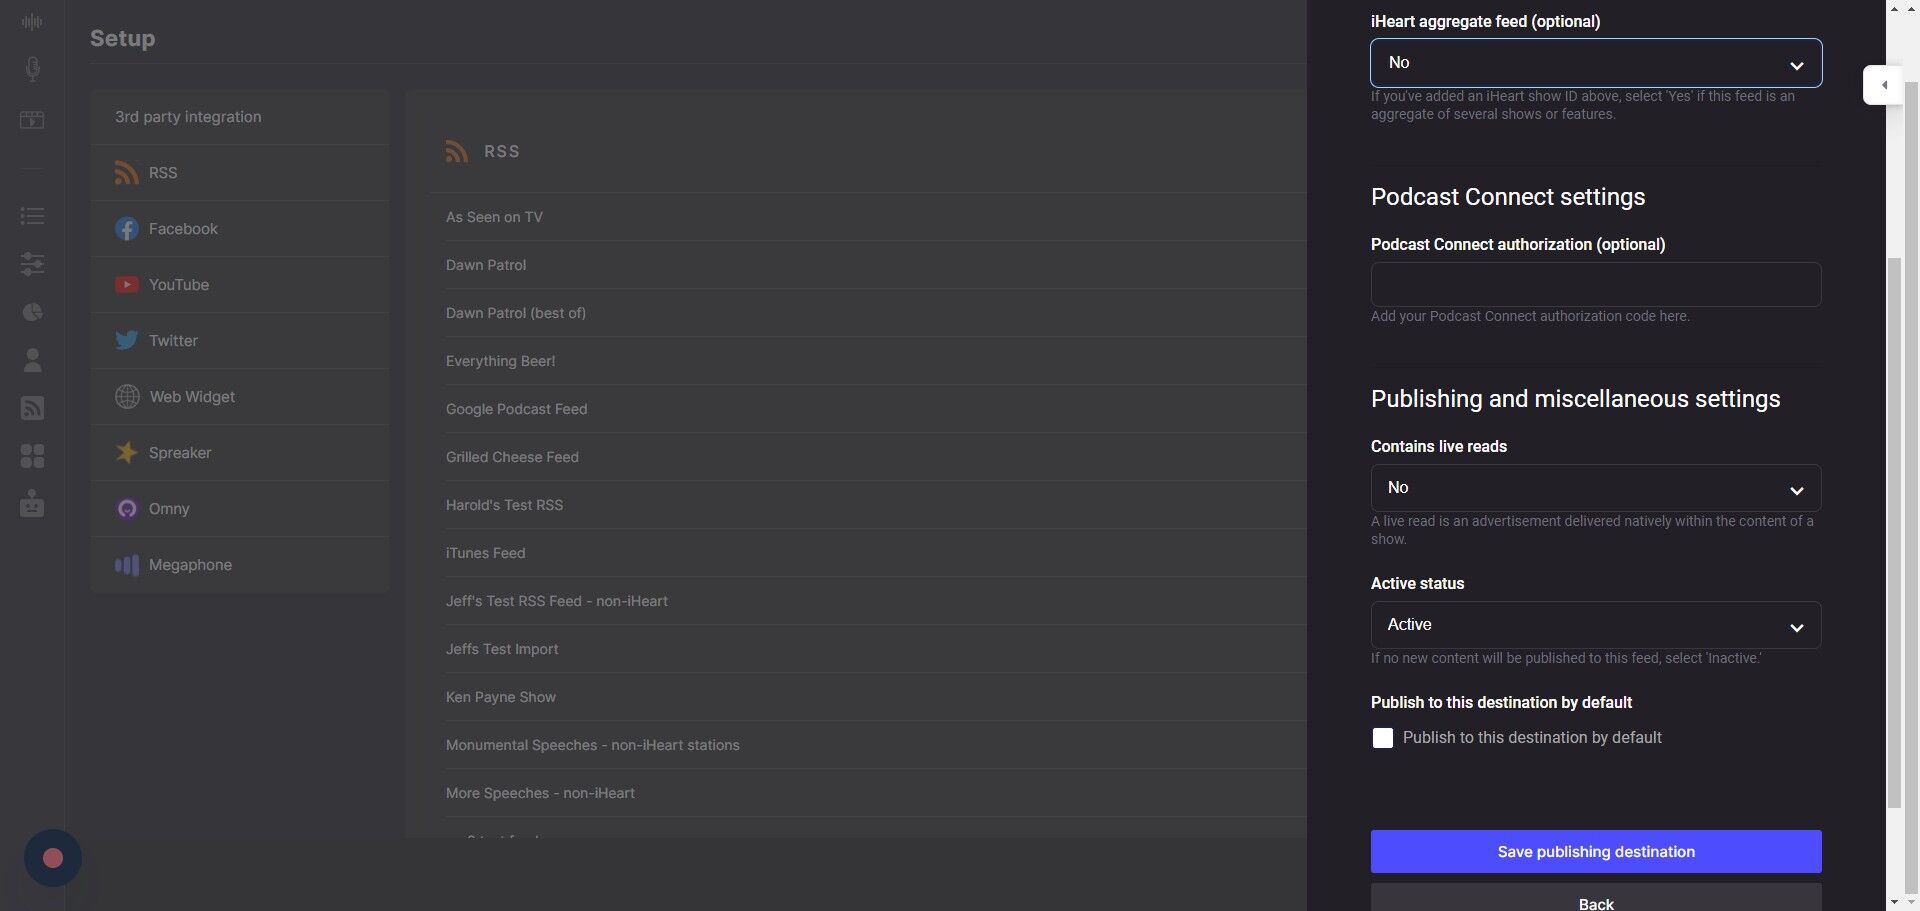
Task: Open the robot icon in the sidebar
Action: point(32,503)
